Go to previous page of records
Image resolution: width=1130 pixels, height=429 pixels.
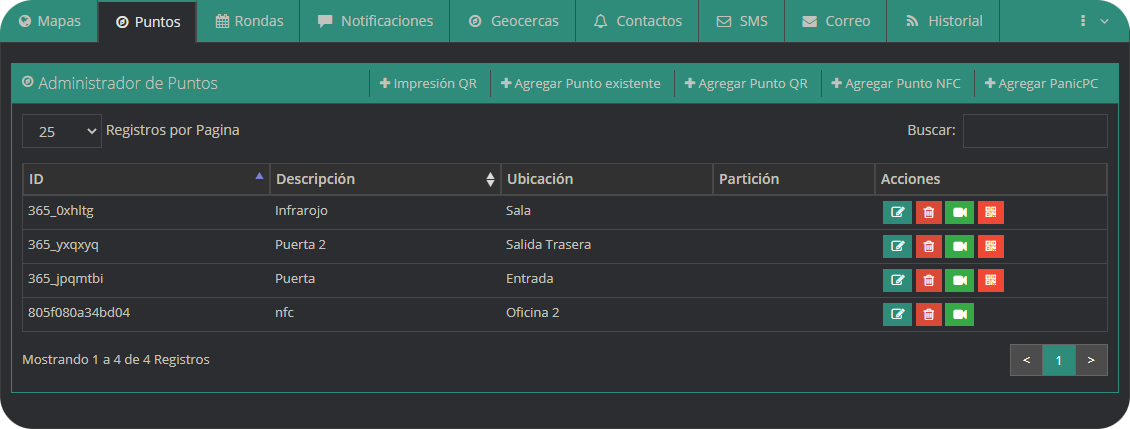pyautogui.click(x=1026, y=360)
